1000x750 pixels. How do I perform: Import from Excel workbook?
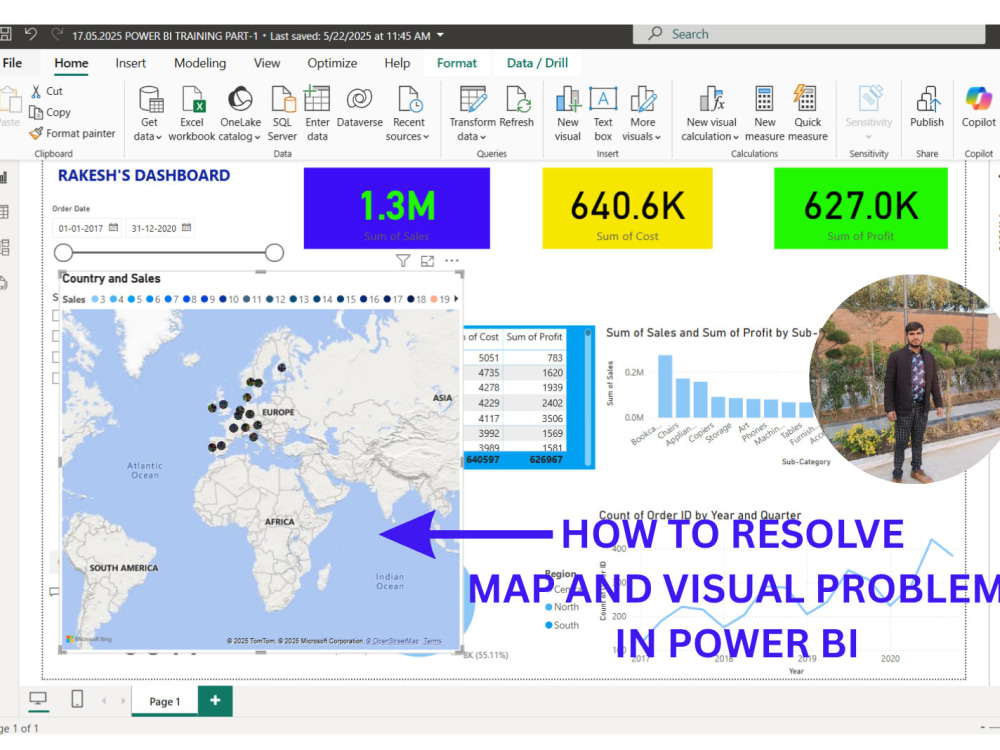click(x=191, y=114)
